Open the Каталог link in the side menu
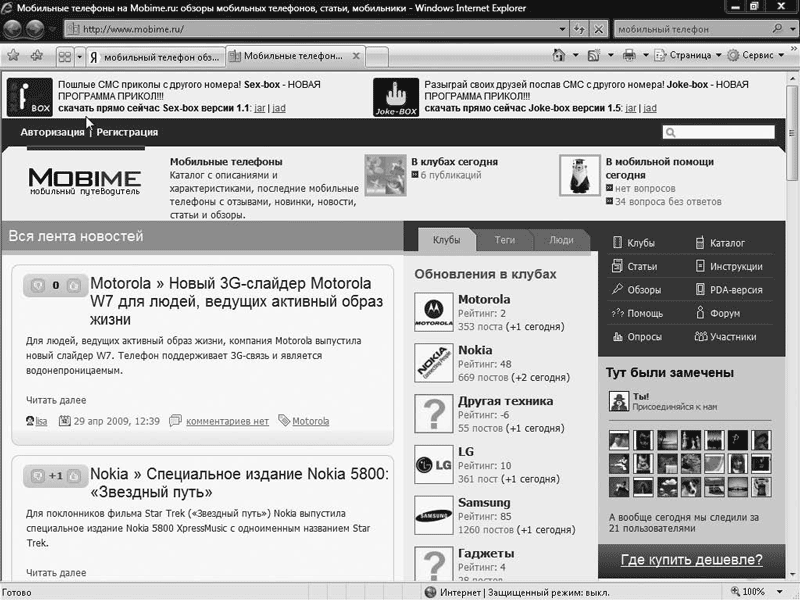Viewport: 800px width, 600px height. click(x=726, y=243)
